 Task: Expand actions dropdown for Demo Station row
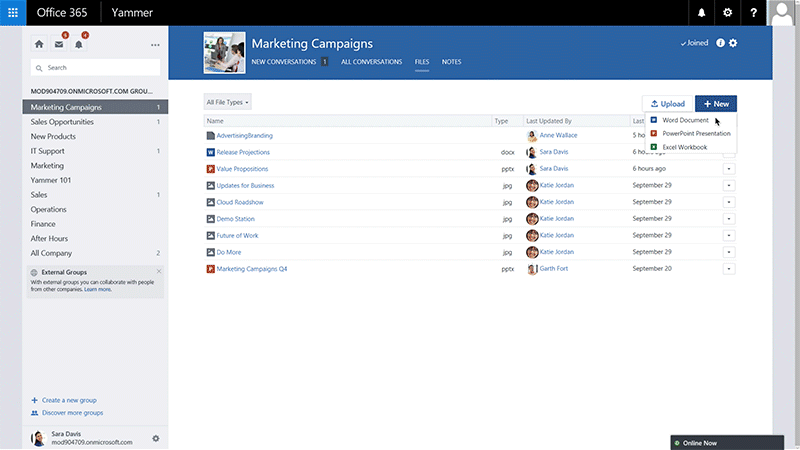pyautogui.click(x=729, y=219)
